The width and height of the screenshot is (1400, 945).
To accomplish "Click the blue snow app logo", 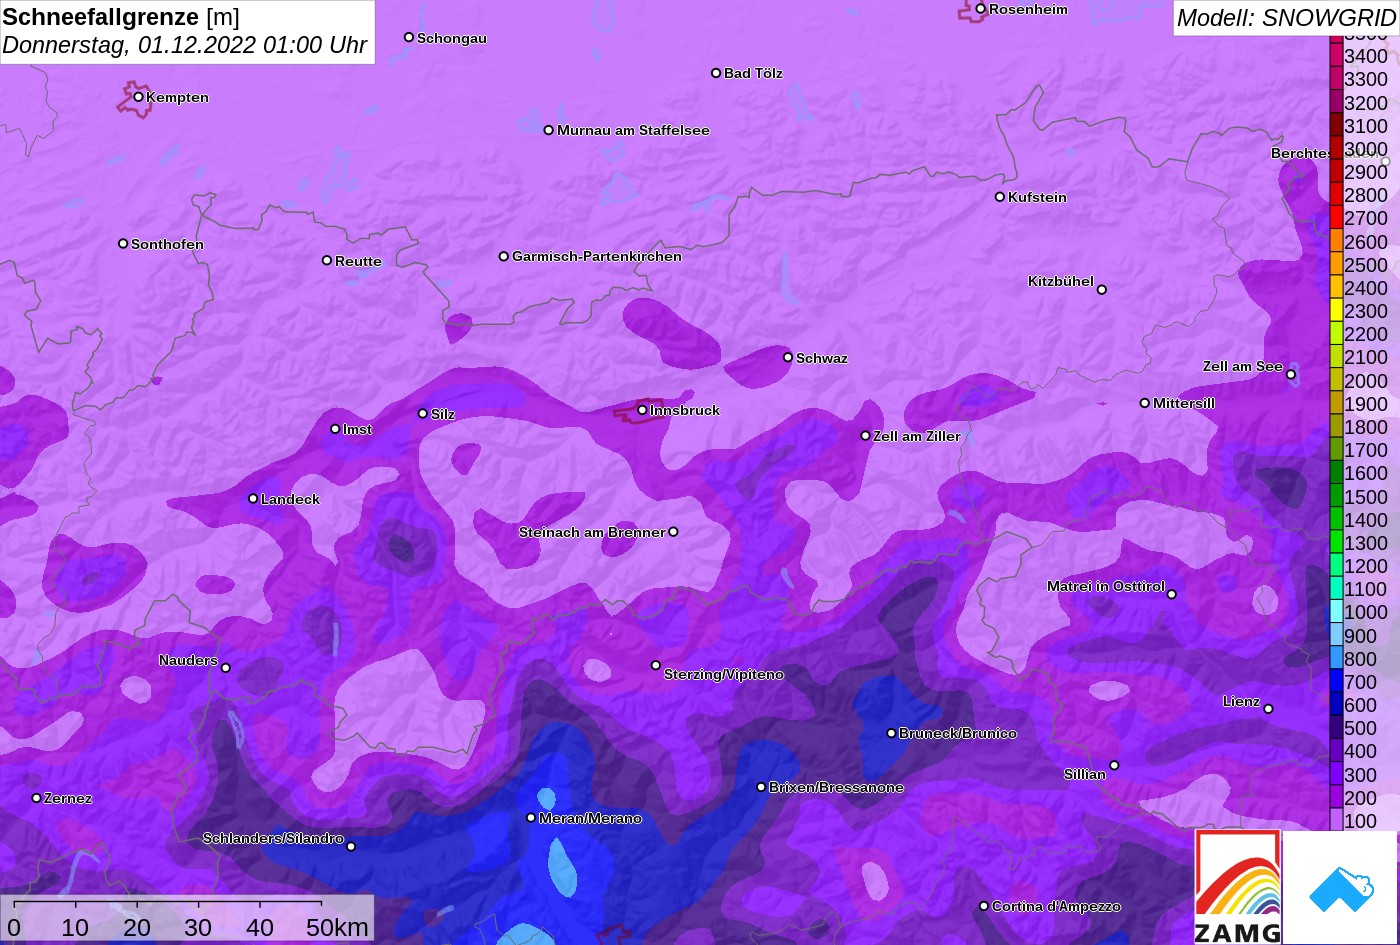I will 1341,888.
